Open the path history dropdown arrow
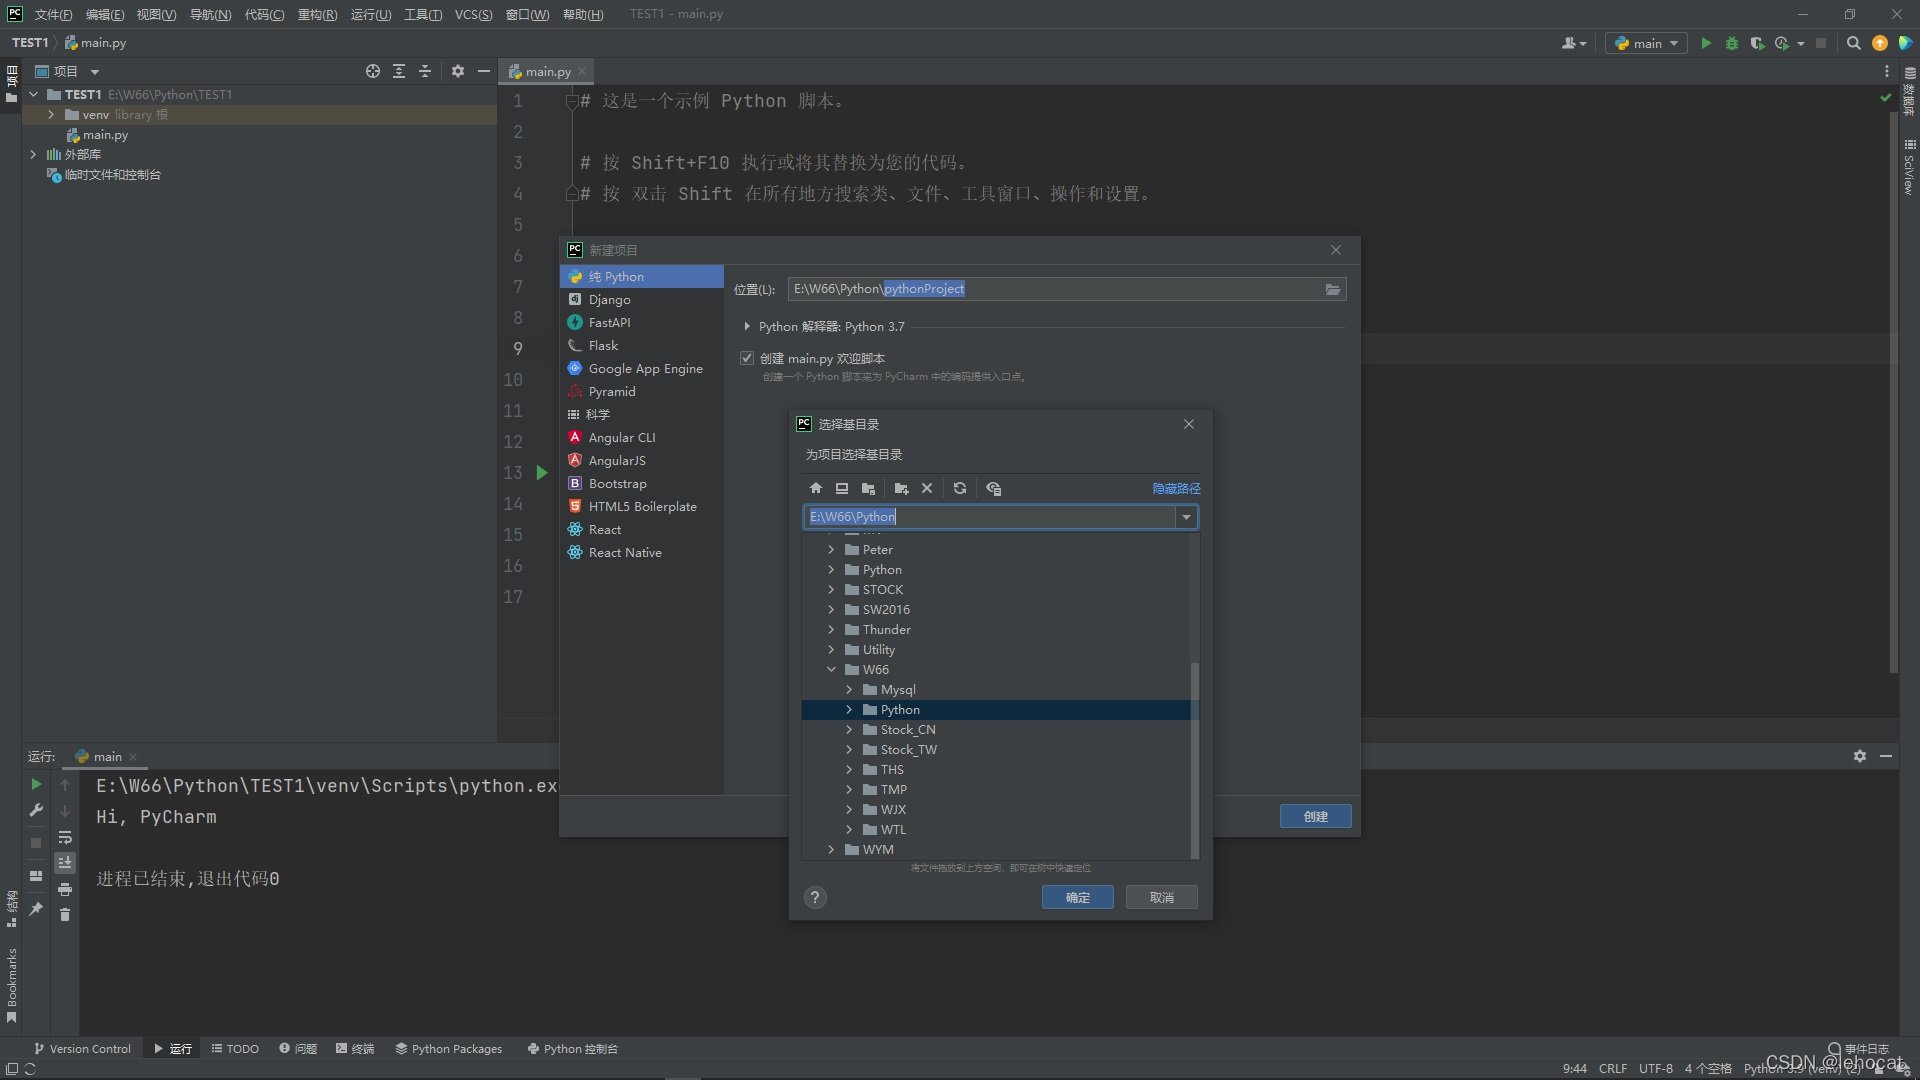The height and width of the screenshot is (1080, 1920). [x=1186, y=517]
